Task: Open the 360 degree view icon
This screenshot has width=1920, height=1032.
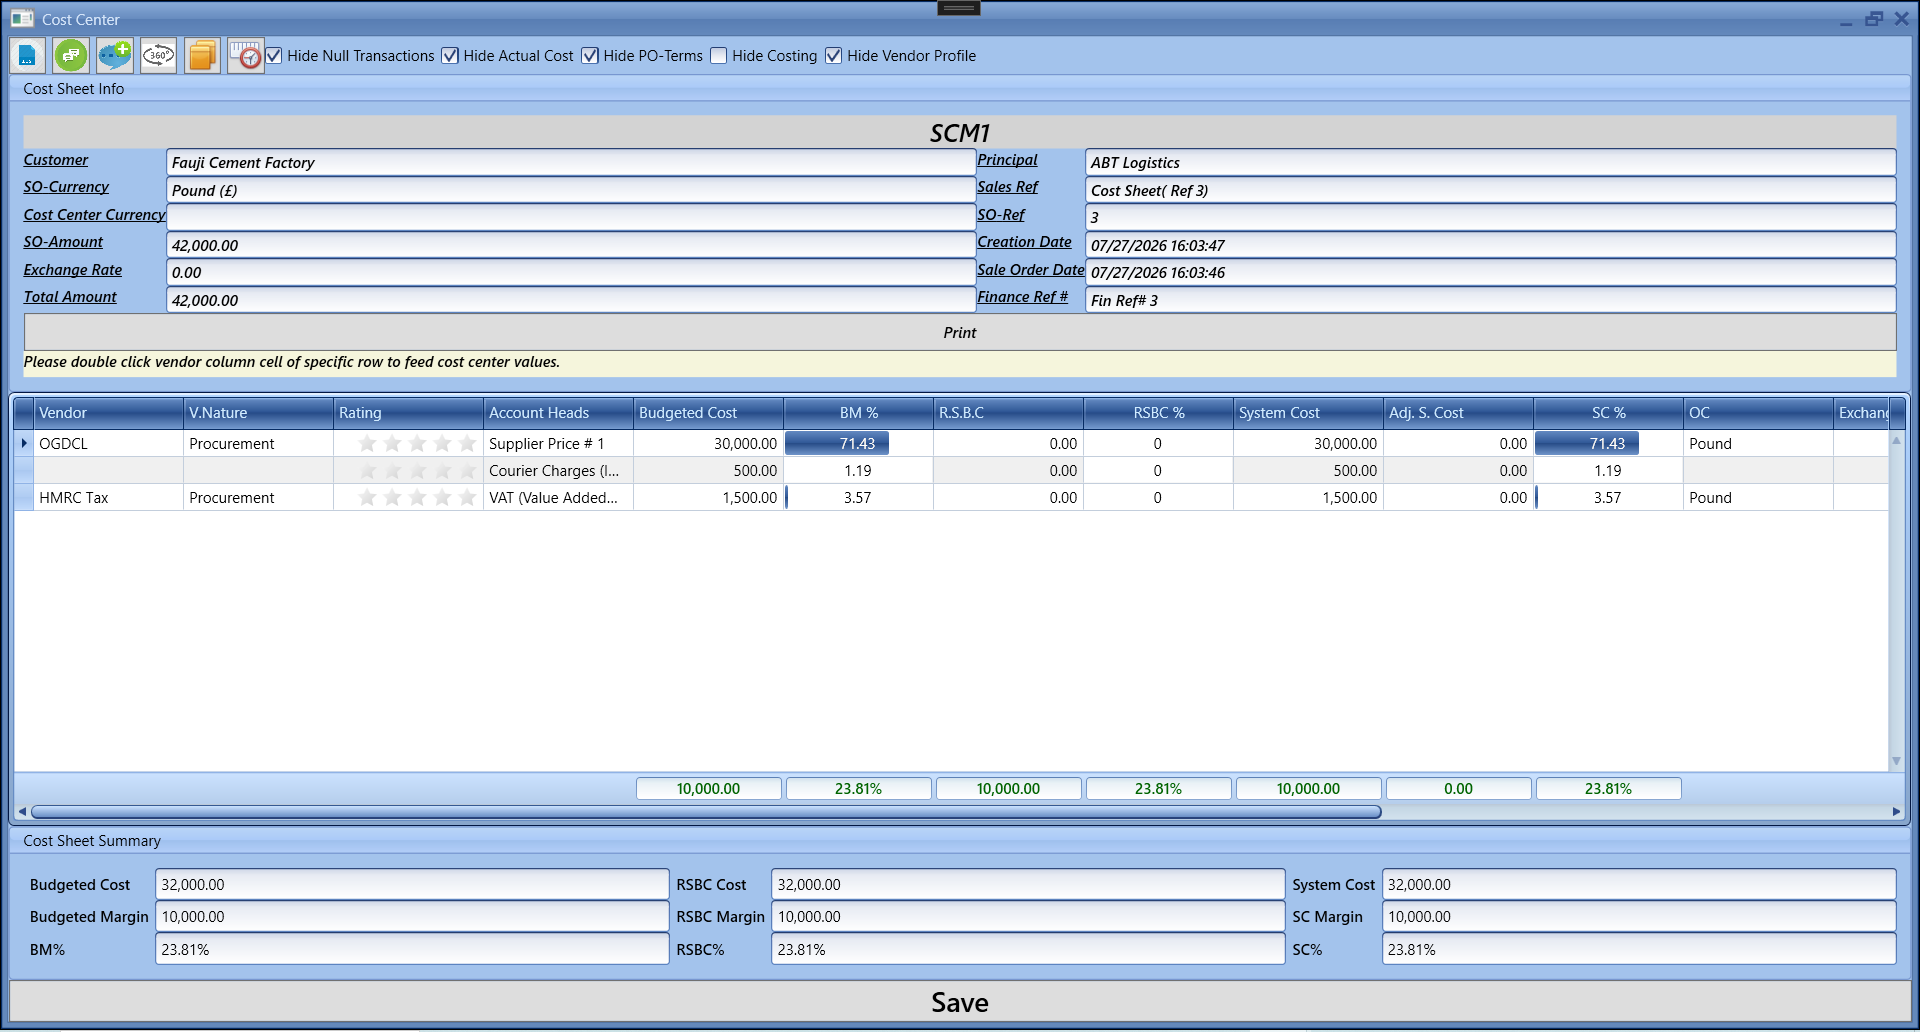Action: [x=158, y=56]
